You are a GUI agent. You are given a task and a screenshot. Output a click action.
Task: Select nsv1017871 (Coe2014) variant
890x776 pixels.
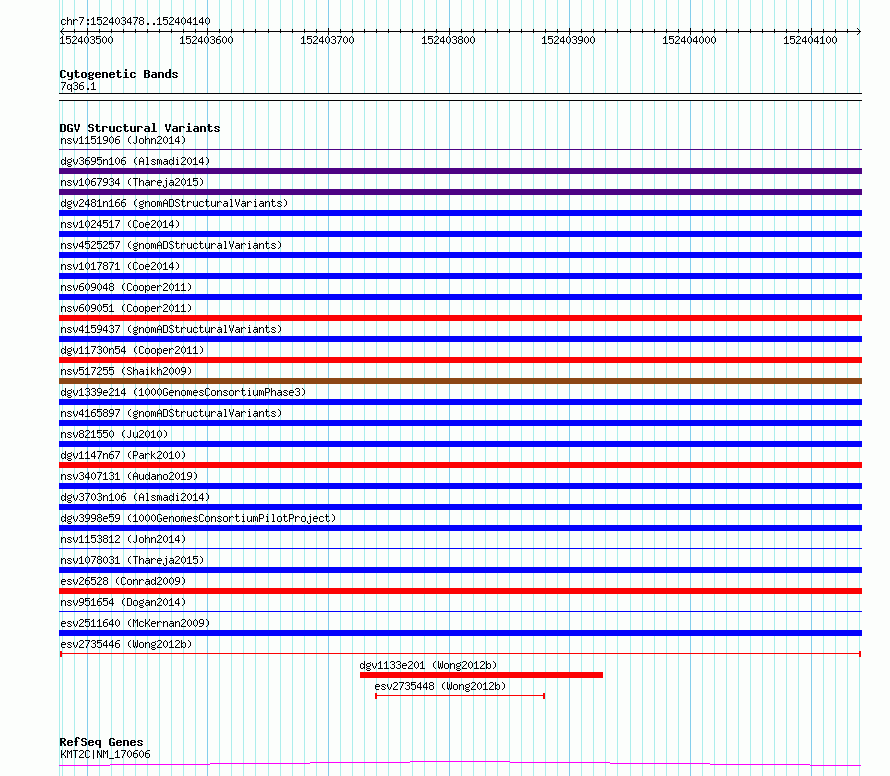click(120, 266)
